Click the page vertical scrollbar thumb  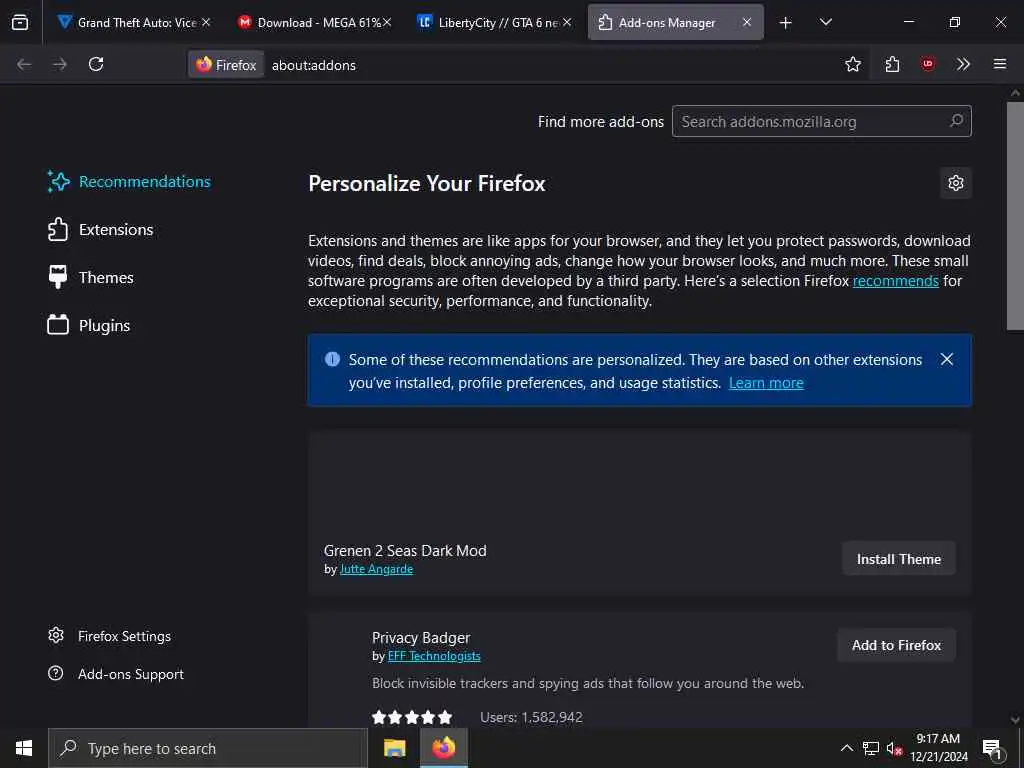(1015, 216)
